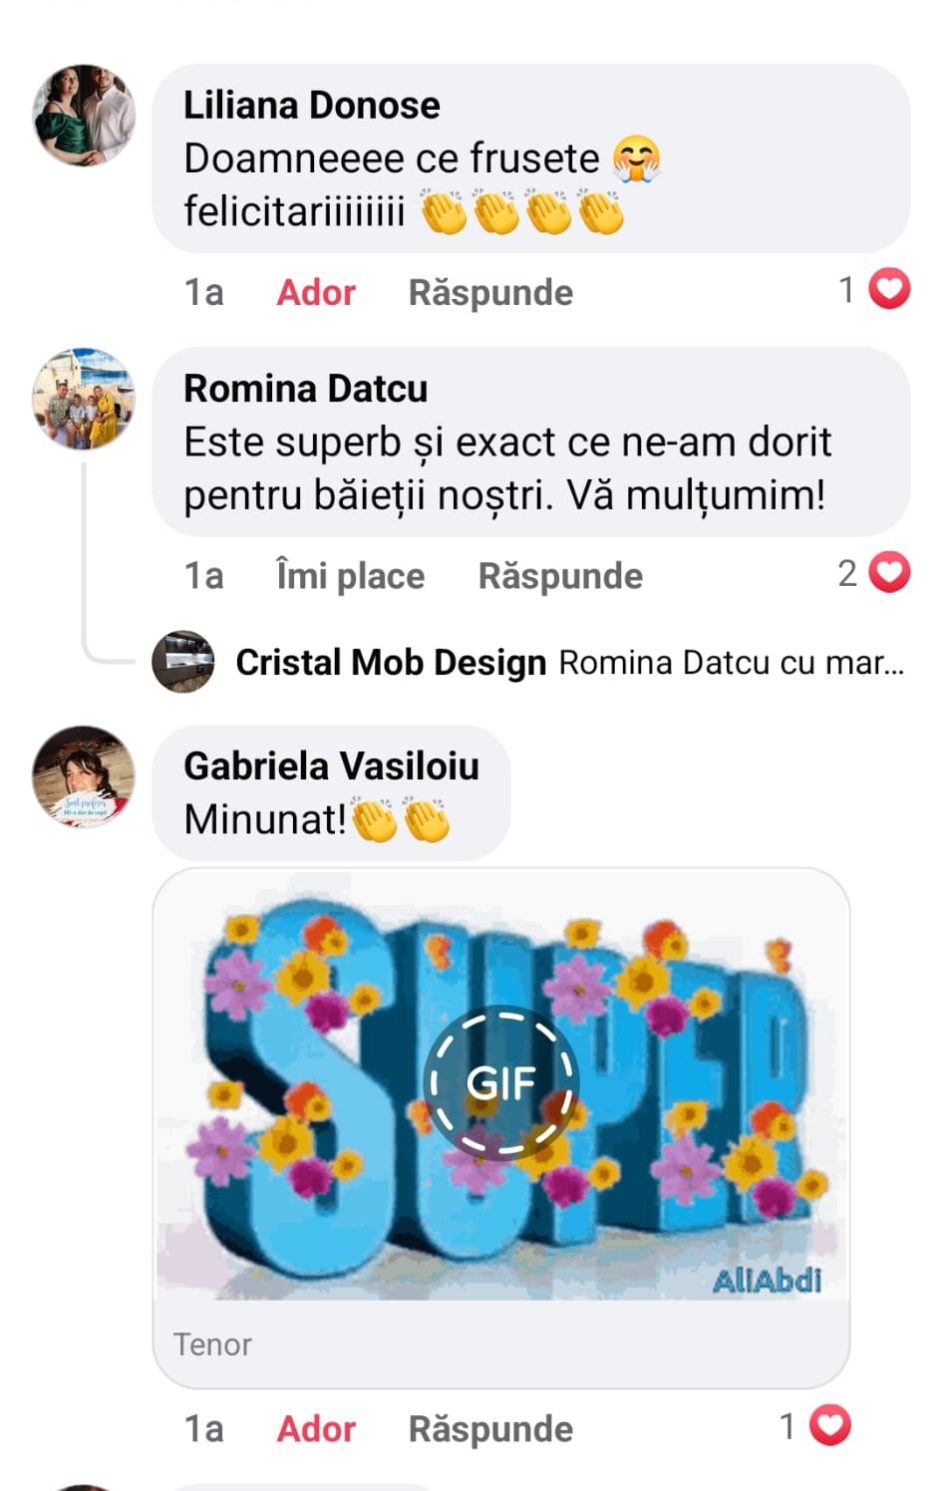The width and height of the screenshot is (942, 1491).
Task: Toggle Ador reaction on Liliana's comment
Action: pyautogui.click(x=316, y=292)
